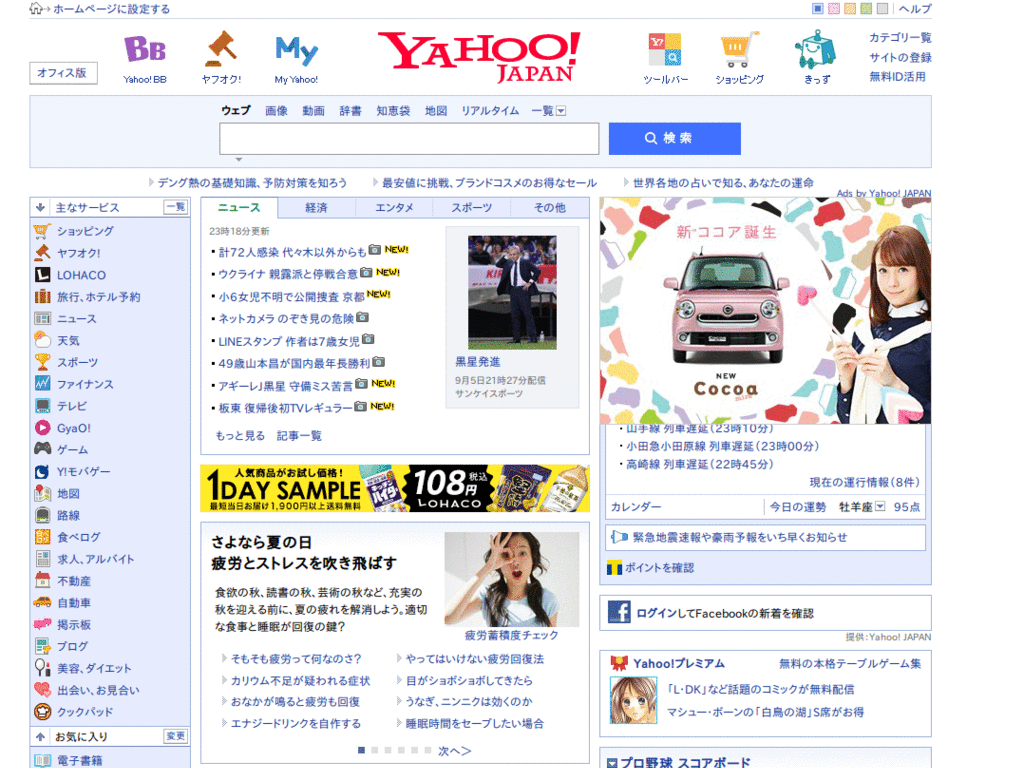1024x768 pixels.
Task: Click the Tabelog (食べログ) icon
Action: click(x=42, y=537)
